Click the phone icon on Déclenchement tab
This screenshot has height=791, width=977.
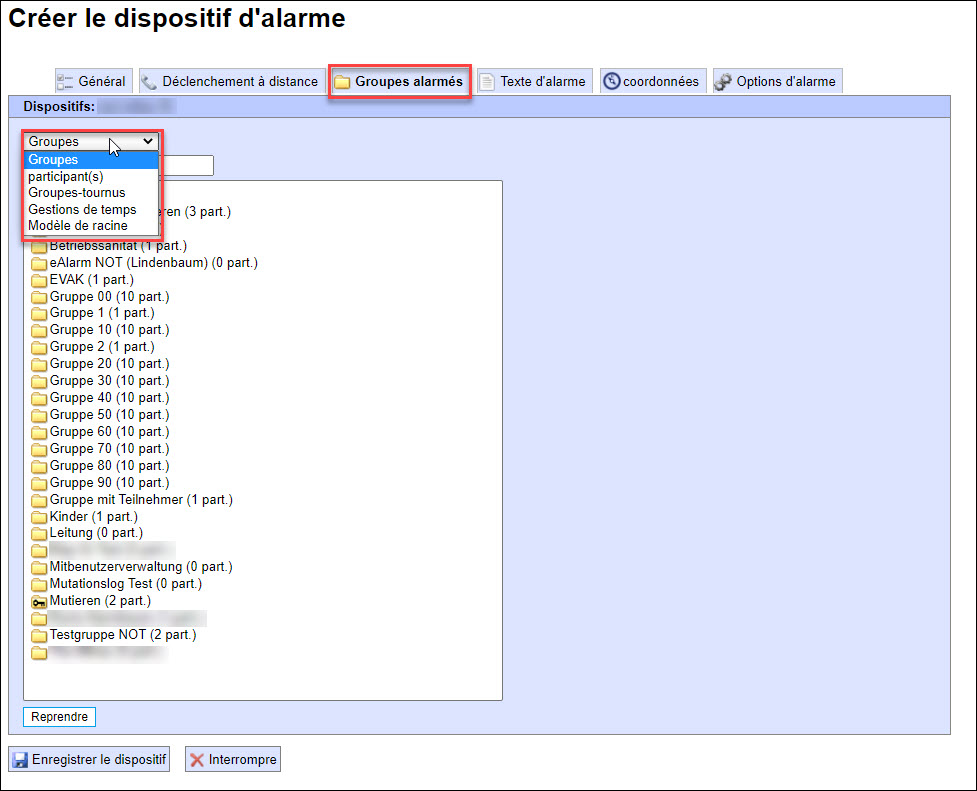pyautogui.click(x=149, y=82)
